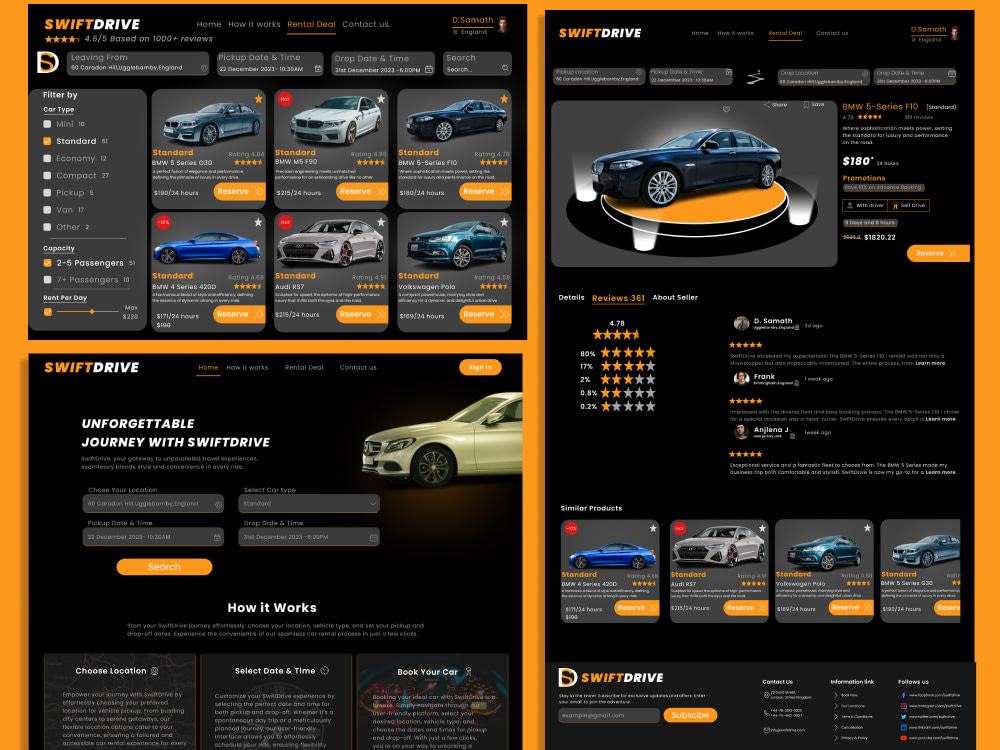This screenshot has height=750, width=1000.
Task: Click the email input field in footer
Action: pos(609,716)
